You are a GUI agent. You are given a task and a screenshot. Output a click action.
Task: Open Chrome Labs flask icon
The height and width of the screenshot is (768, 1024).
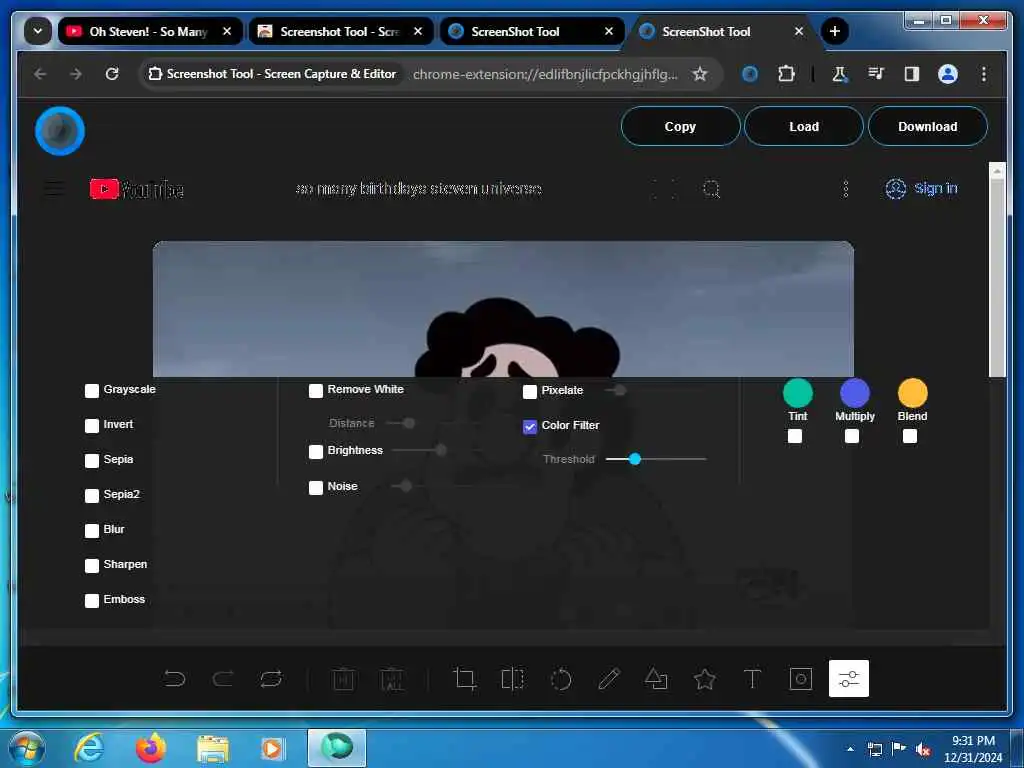(840, 74)
